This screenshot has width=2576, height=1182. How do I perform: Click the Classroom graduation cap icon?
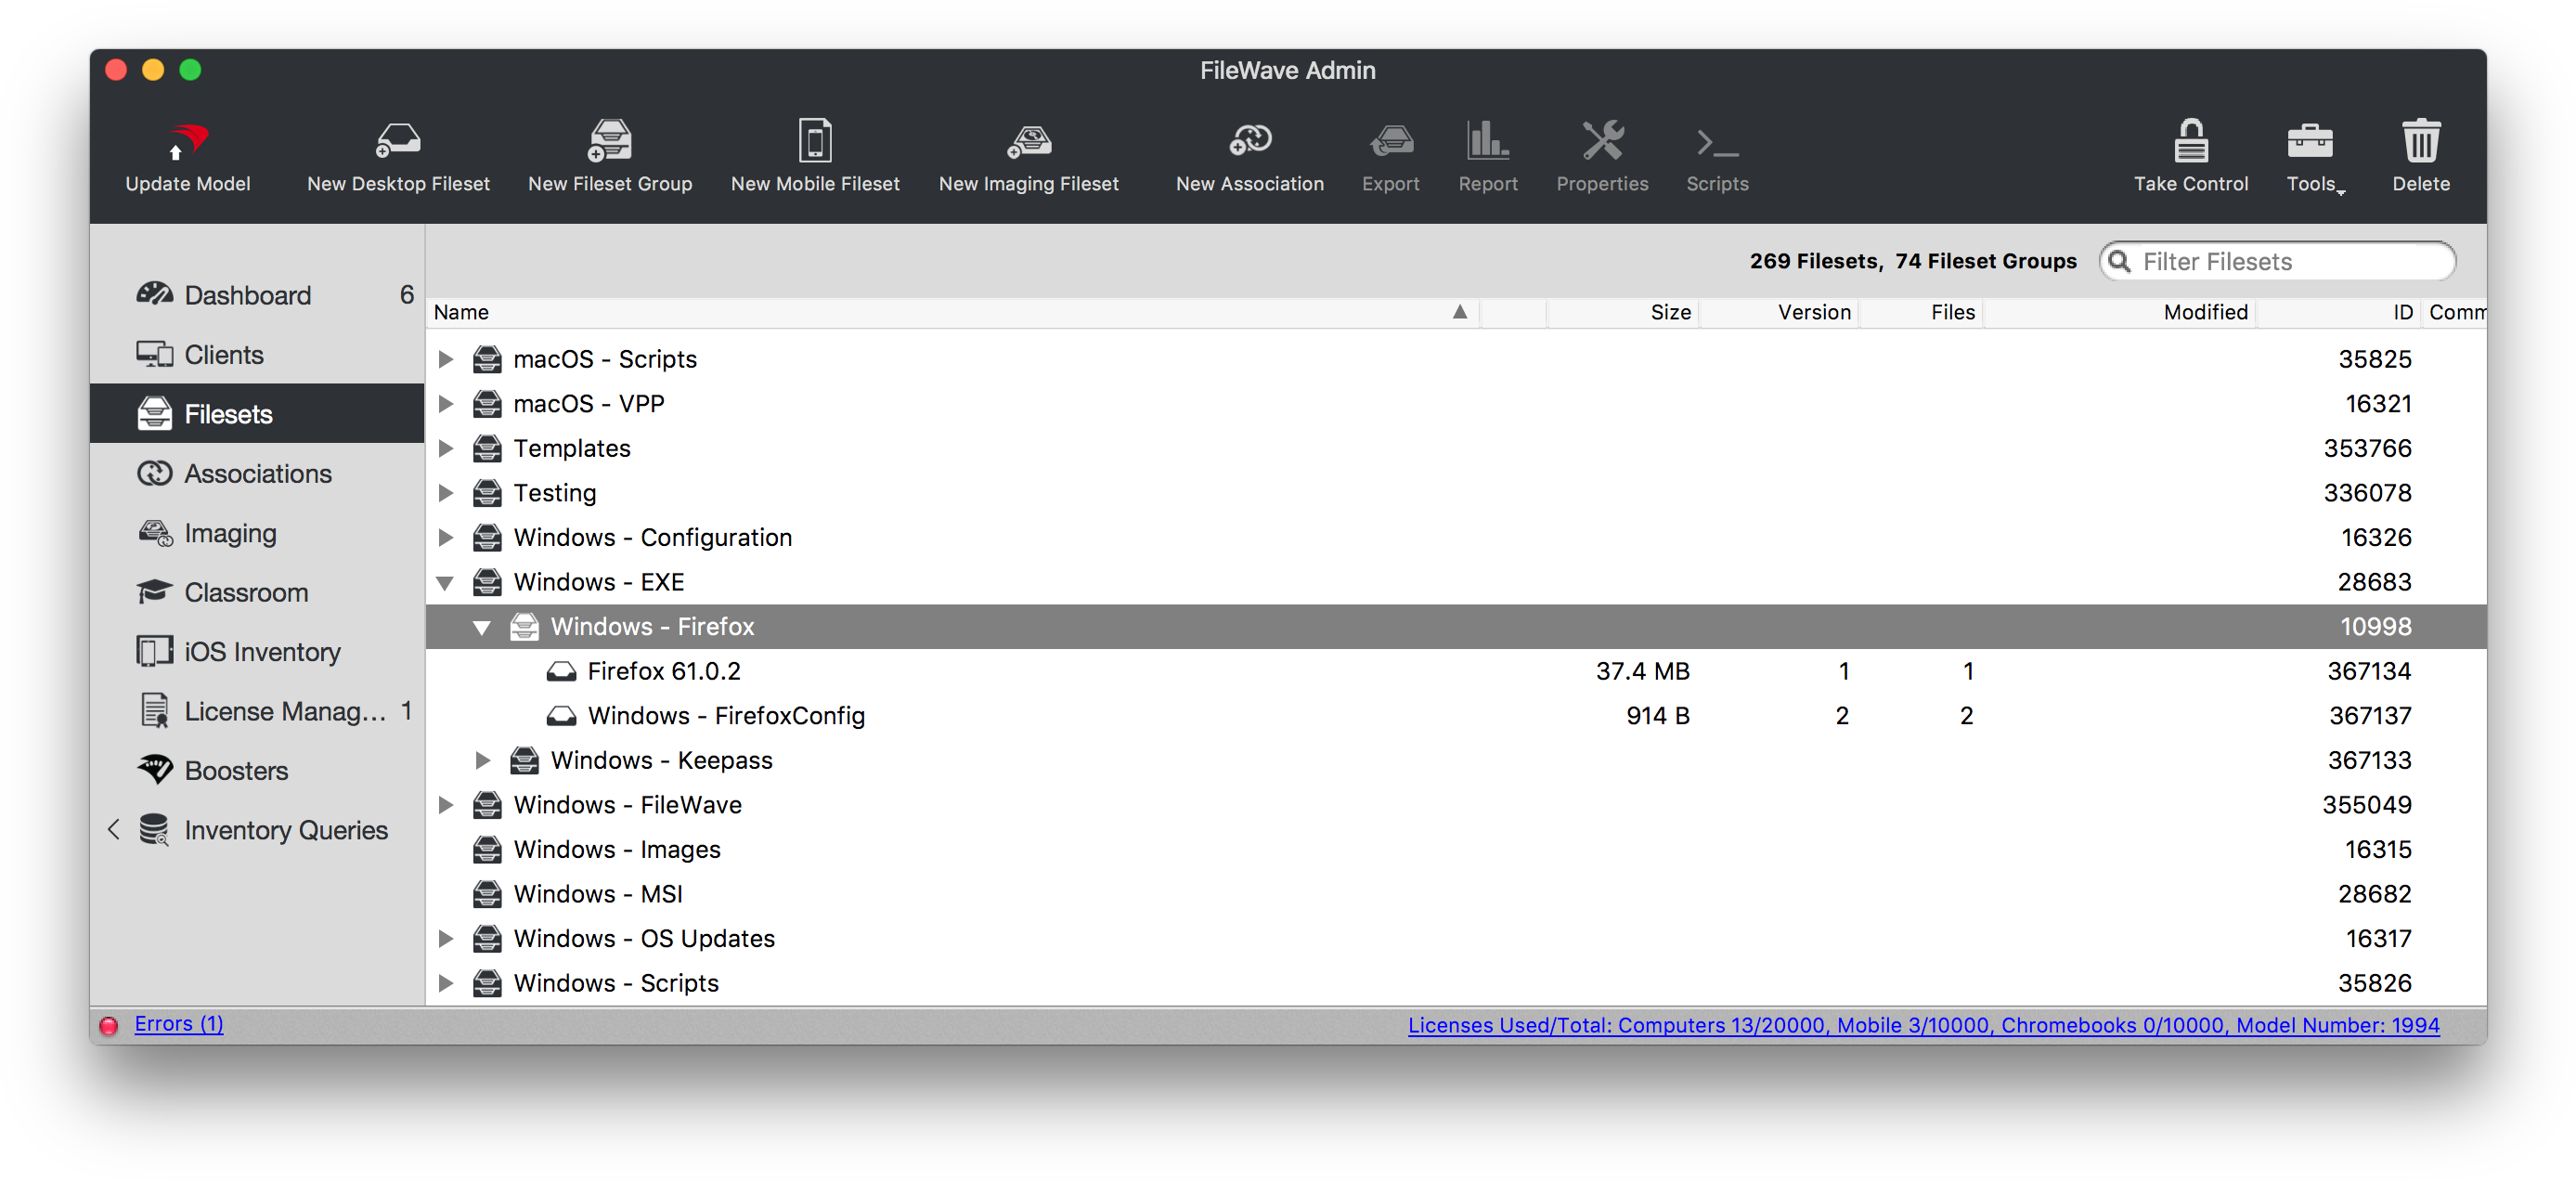pos(155,592)
